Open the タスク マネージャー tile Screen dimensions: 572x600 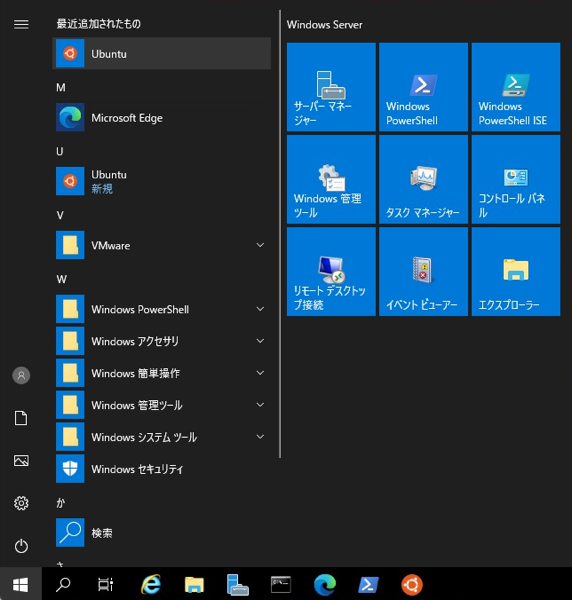click(423, 179)
